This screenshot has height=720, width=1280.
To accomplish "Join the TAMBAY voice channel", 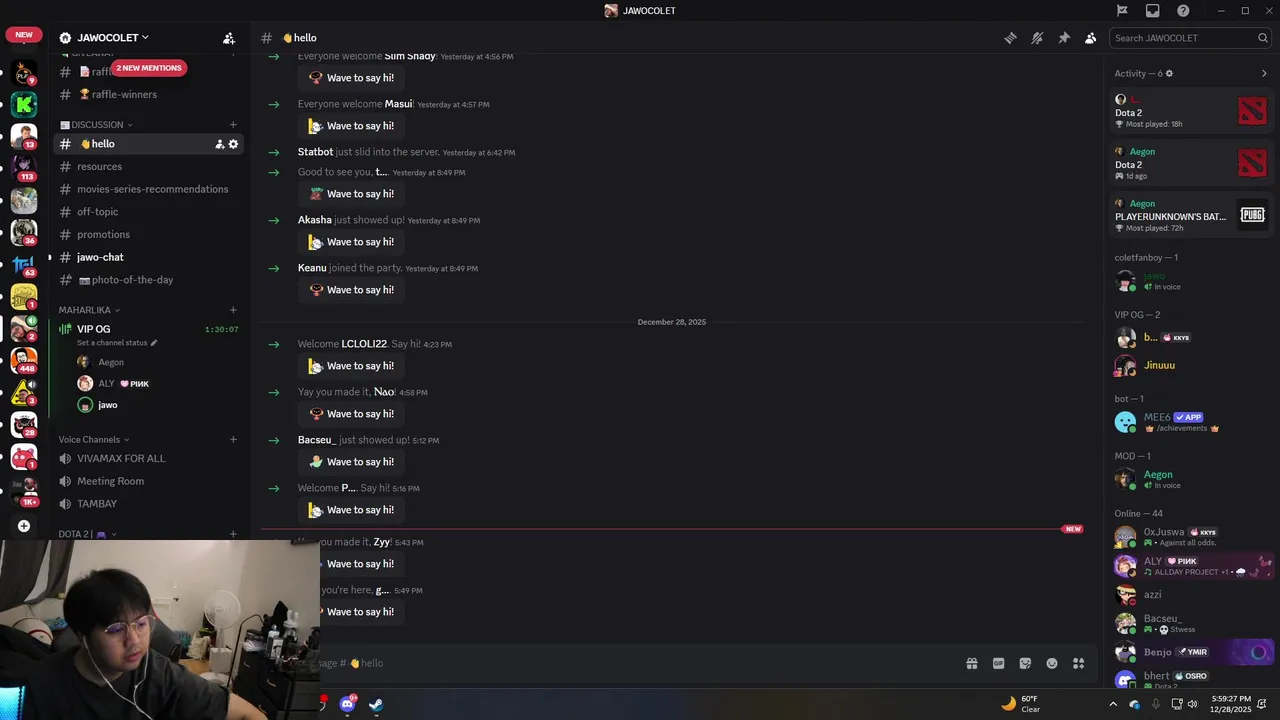I will (x=147, y=504).
